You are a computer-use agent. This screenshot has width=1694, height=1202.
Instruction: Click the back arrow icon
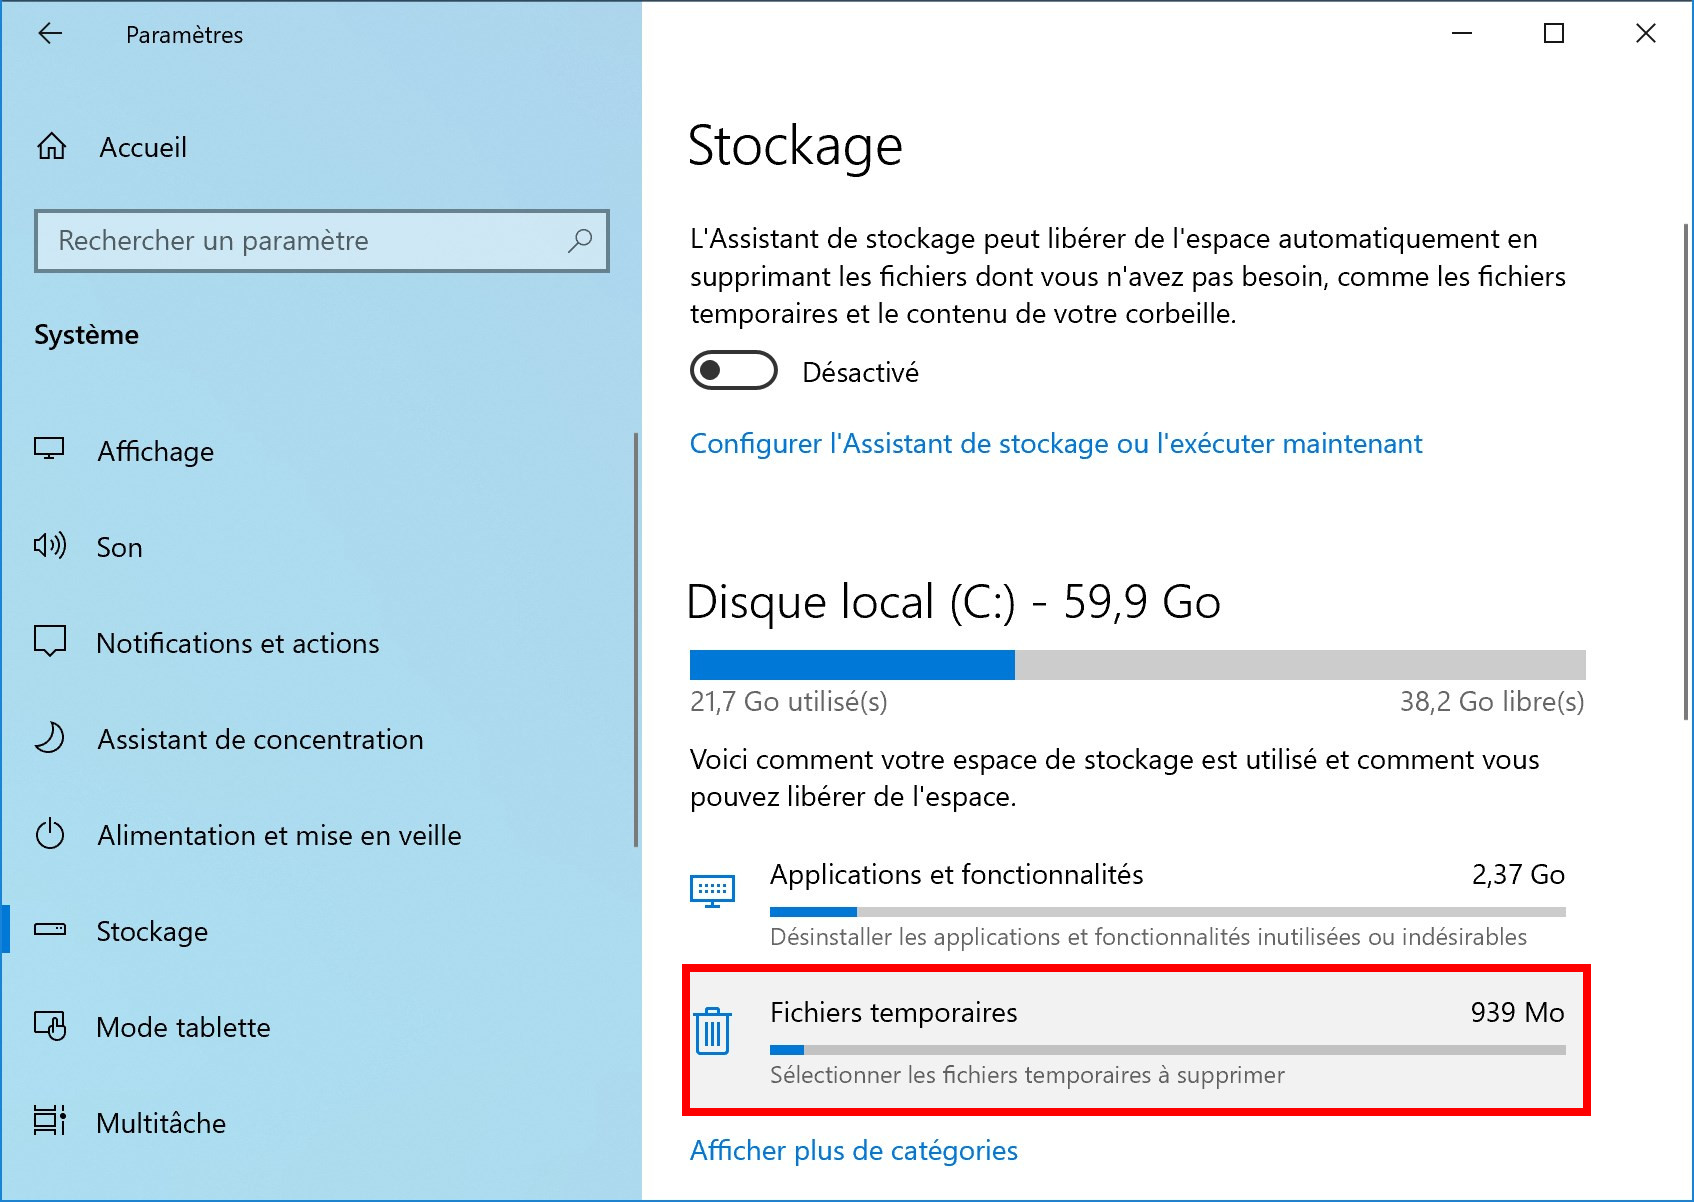click(50, 34)
